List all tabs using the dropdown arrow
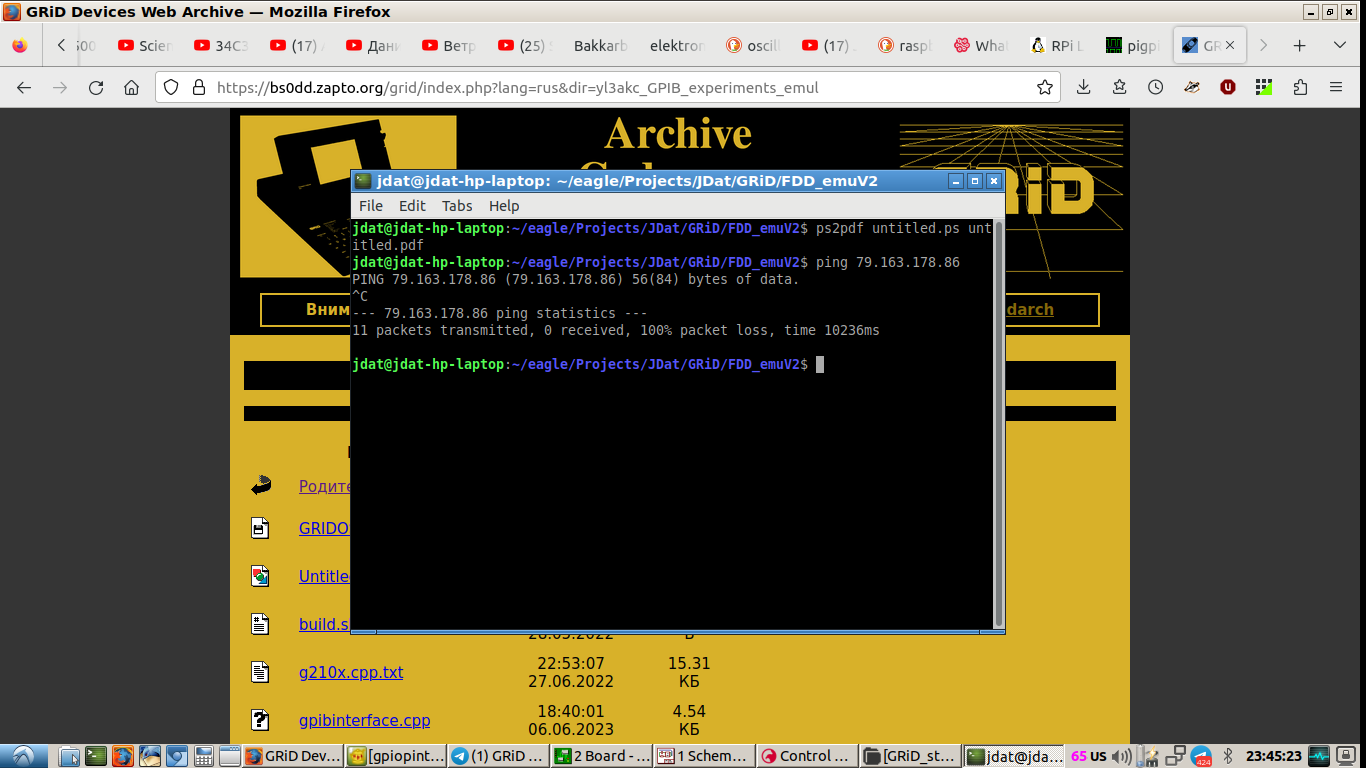1366x768 pixels. [x=1339, y=45]
